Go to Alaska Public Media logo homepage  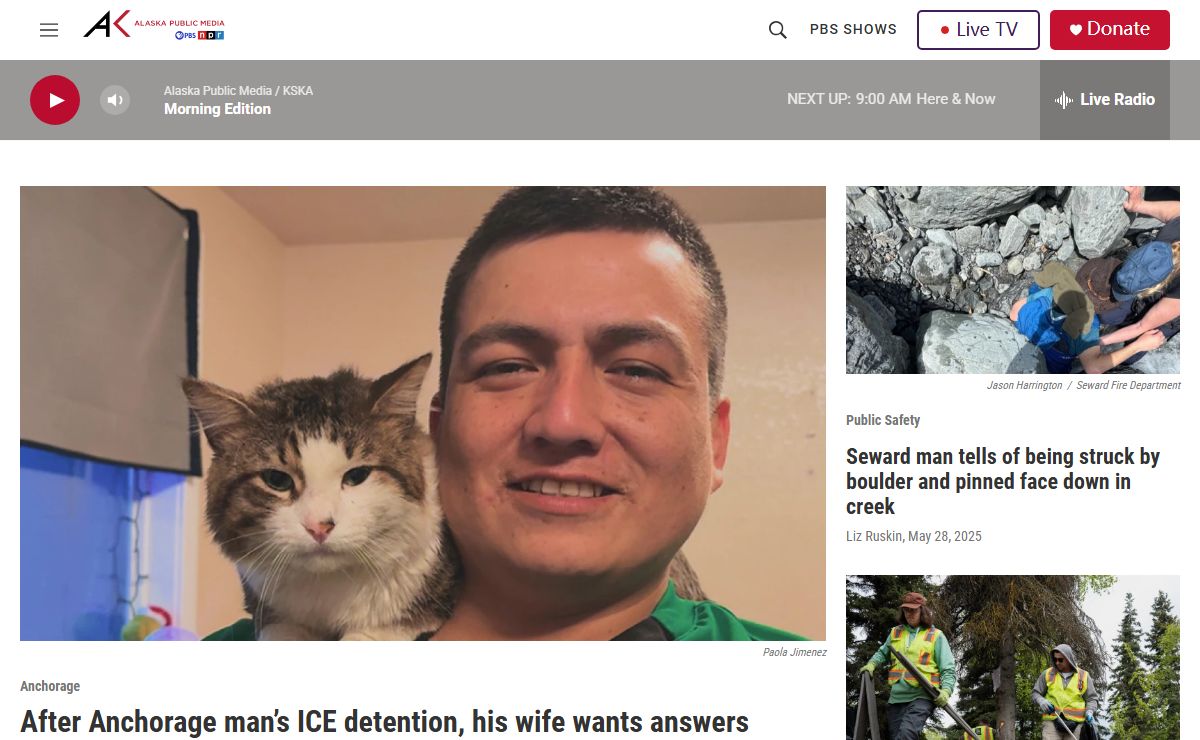154,25
